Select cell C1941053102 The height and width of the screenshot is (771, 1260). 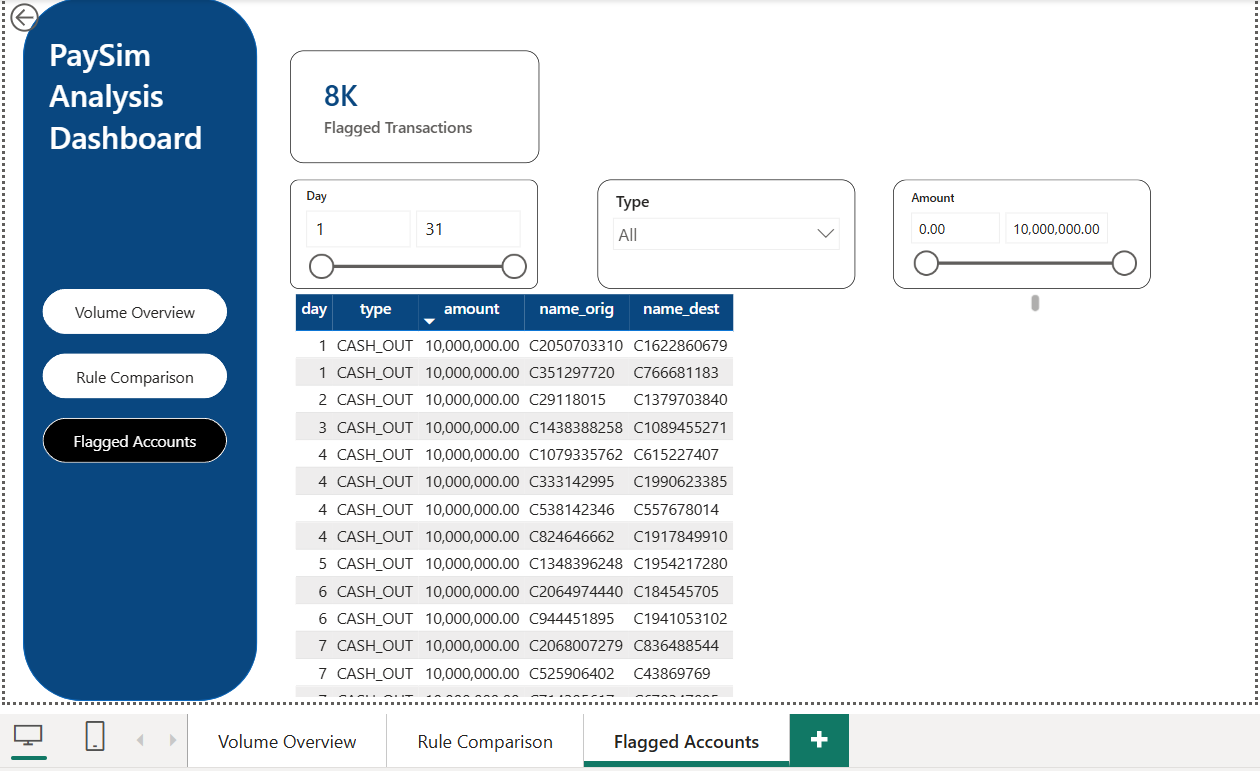[x=680, y=618]
